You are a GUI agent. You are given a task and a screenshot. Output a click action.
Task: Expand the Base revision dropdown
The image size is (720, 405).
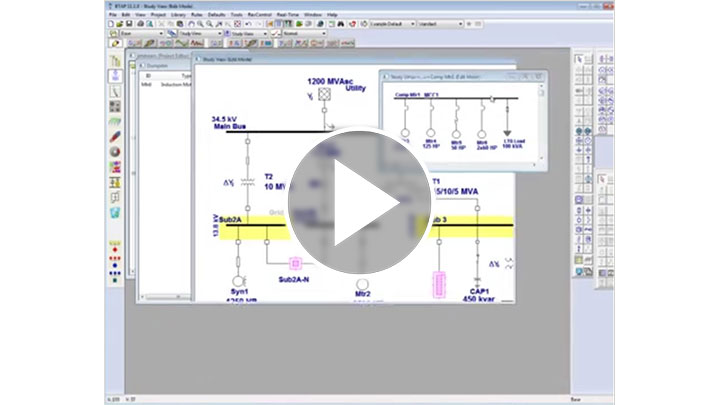click(161, 34)
